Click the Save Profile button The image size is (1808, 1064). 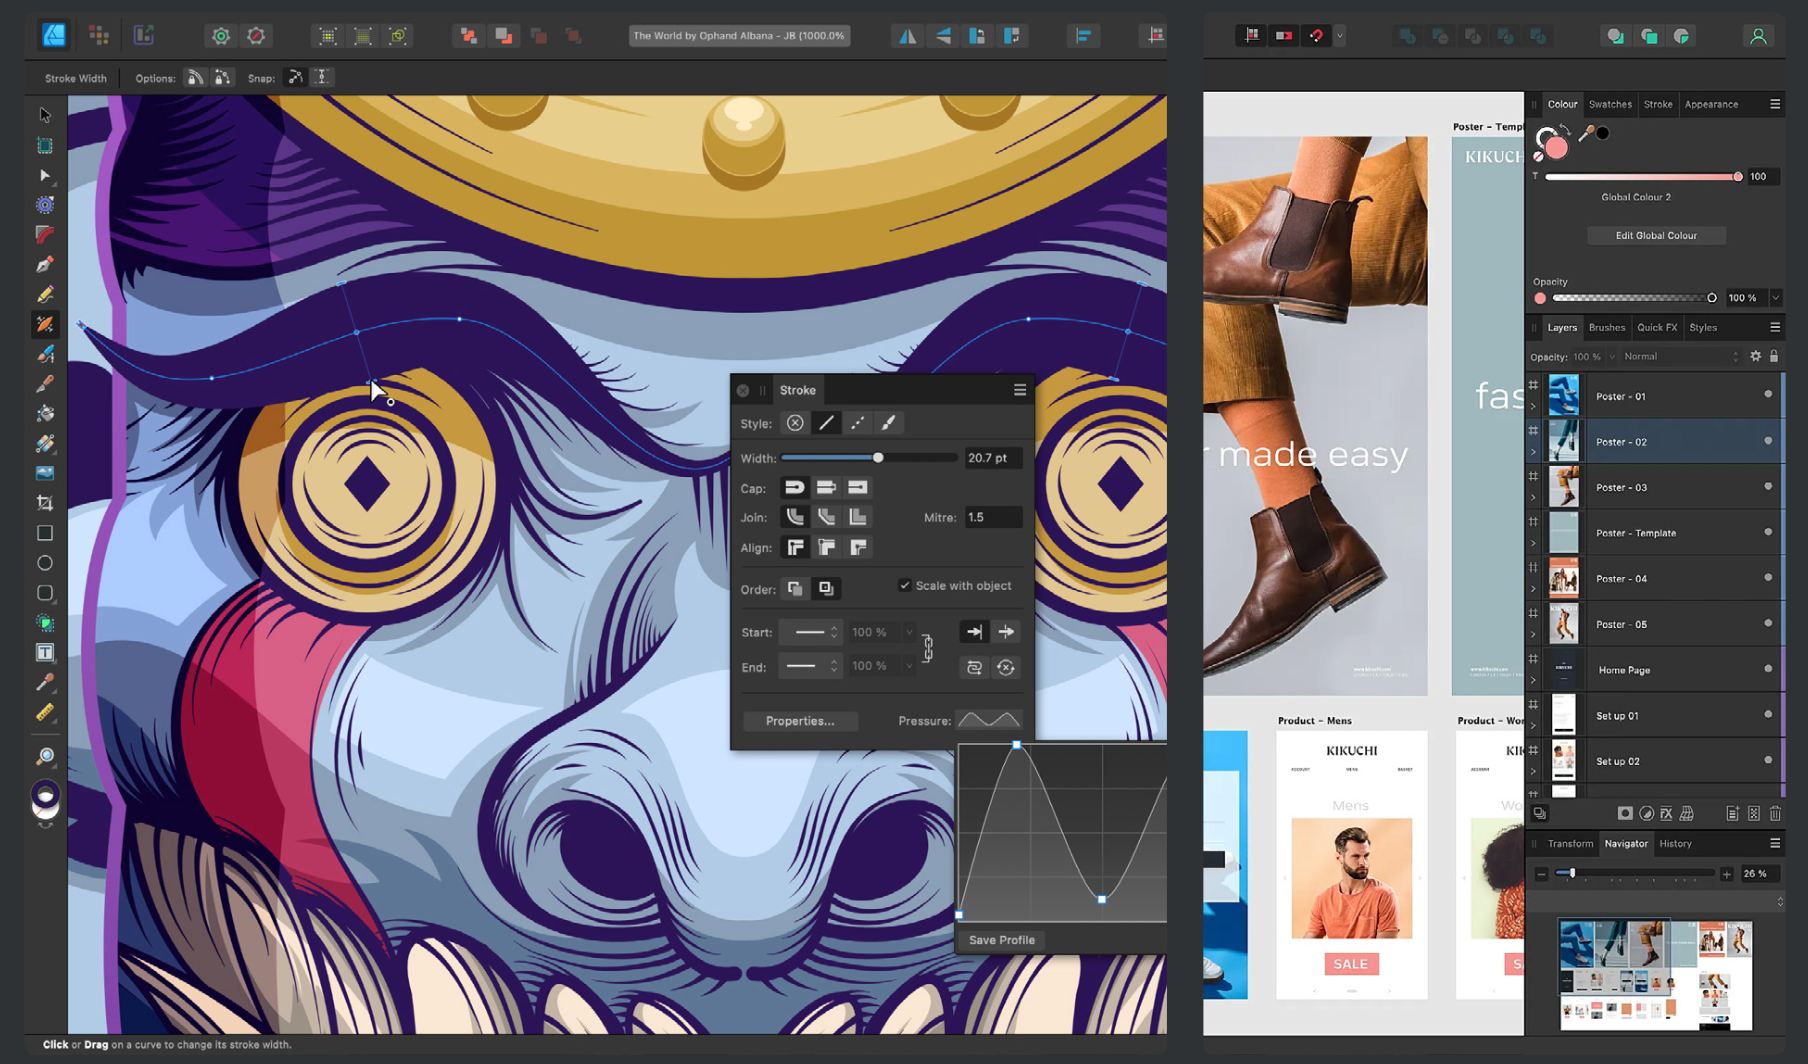pyautogui.click(x=1001, y=940)
